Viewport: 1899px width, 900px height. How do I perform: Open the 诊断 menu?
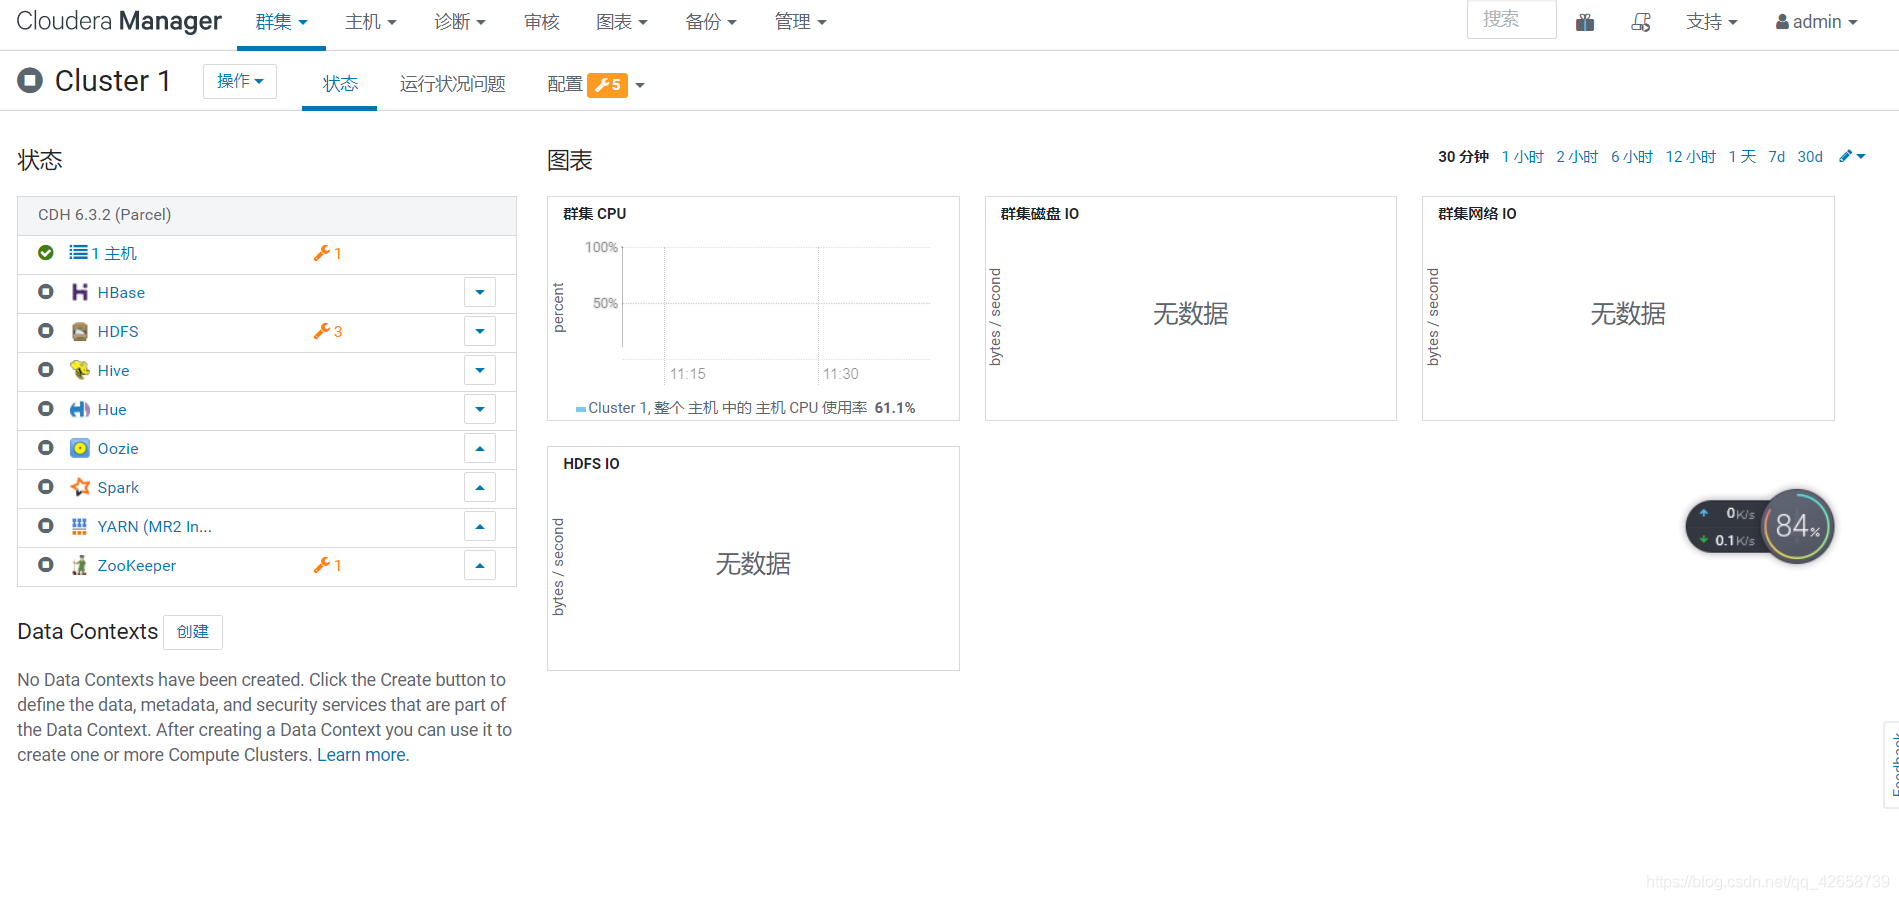[460, 22]
